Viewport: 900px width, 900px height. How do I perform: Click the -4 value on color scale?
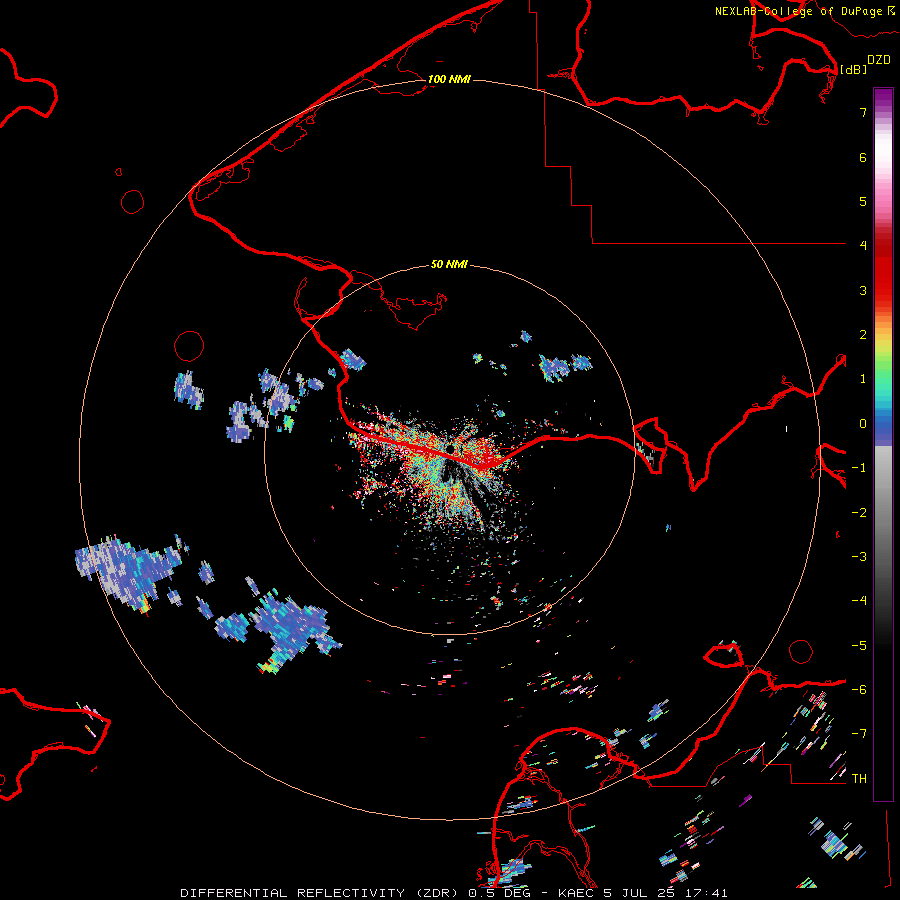click(859, 601)
